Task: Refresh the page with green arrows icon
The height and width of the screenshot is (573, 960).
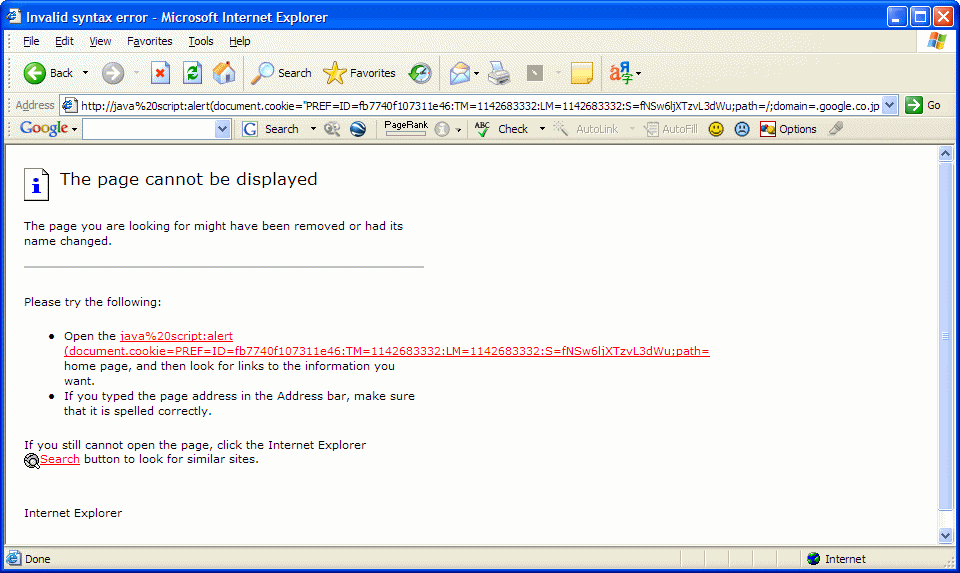Action: 192,73
